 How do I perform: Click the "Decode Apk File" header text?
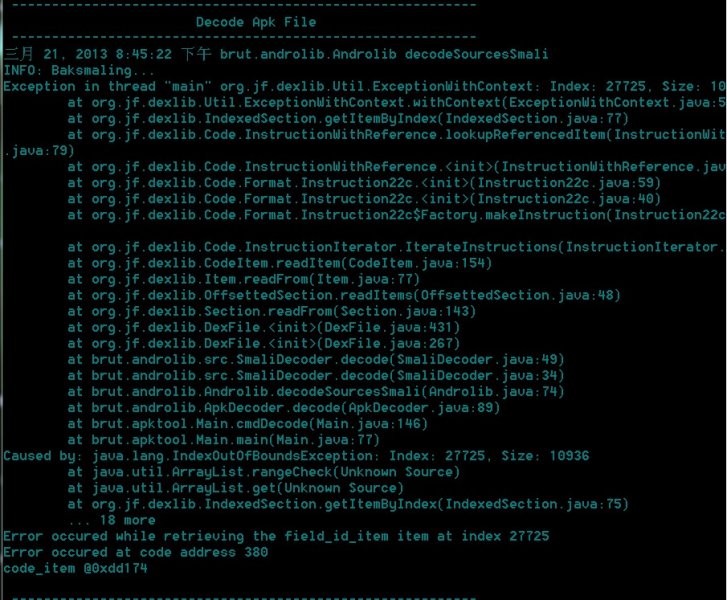[x=254, y=21]
